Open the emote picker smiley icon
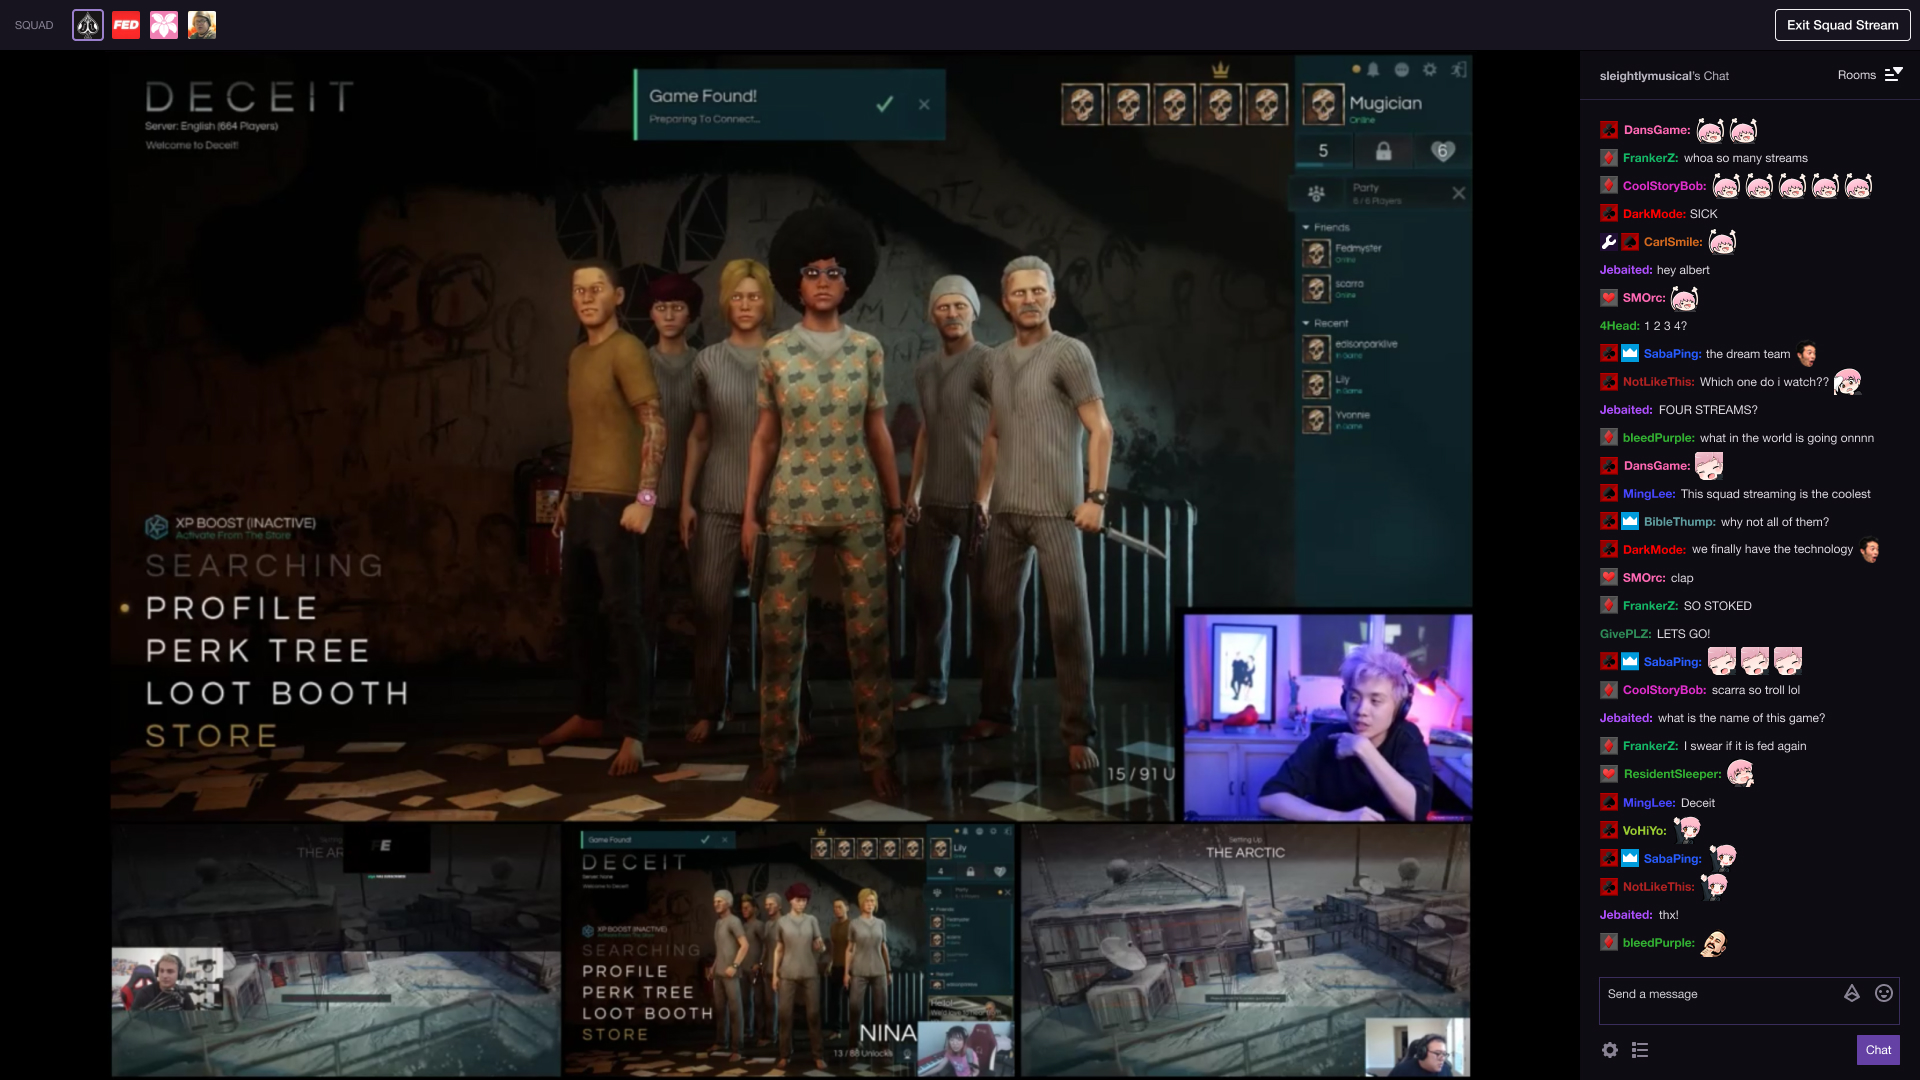1920x1080 pixels. coord(1884,993)
